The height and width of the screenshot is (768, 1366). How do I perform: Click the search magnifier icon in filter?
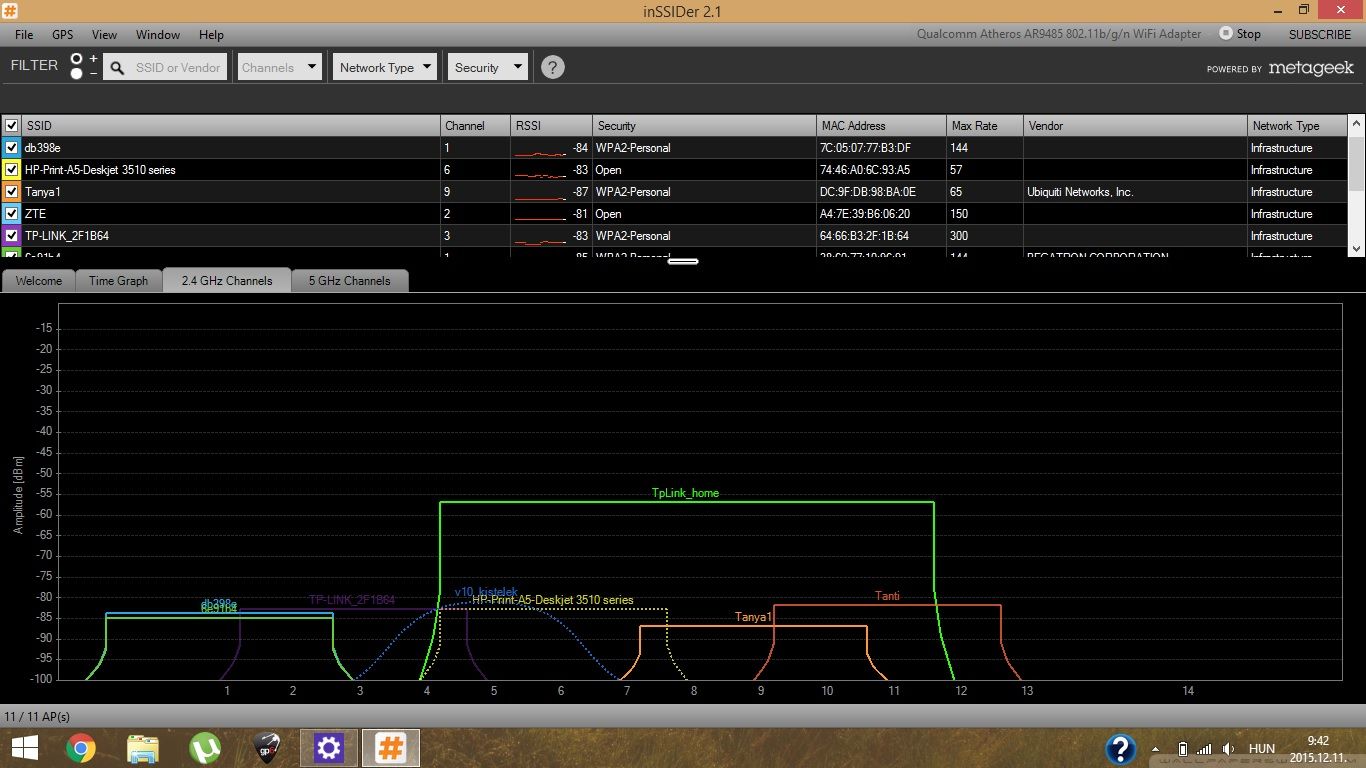pos(118,68)
